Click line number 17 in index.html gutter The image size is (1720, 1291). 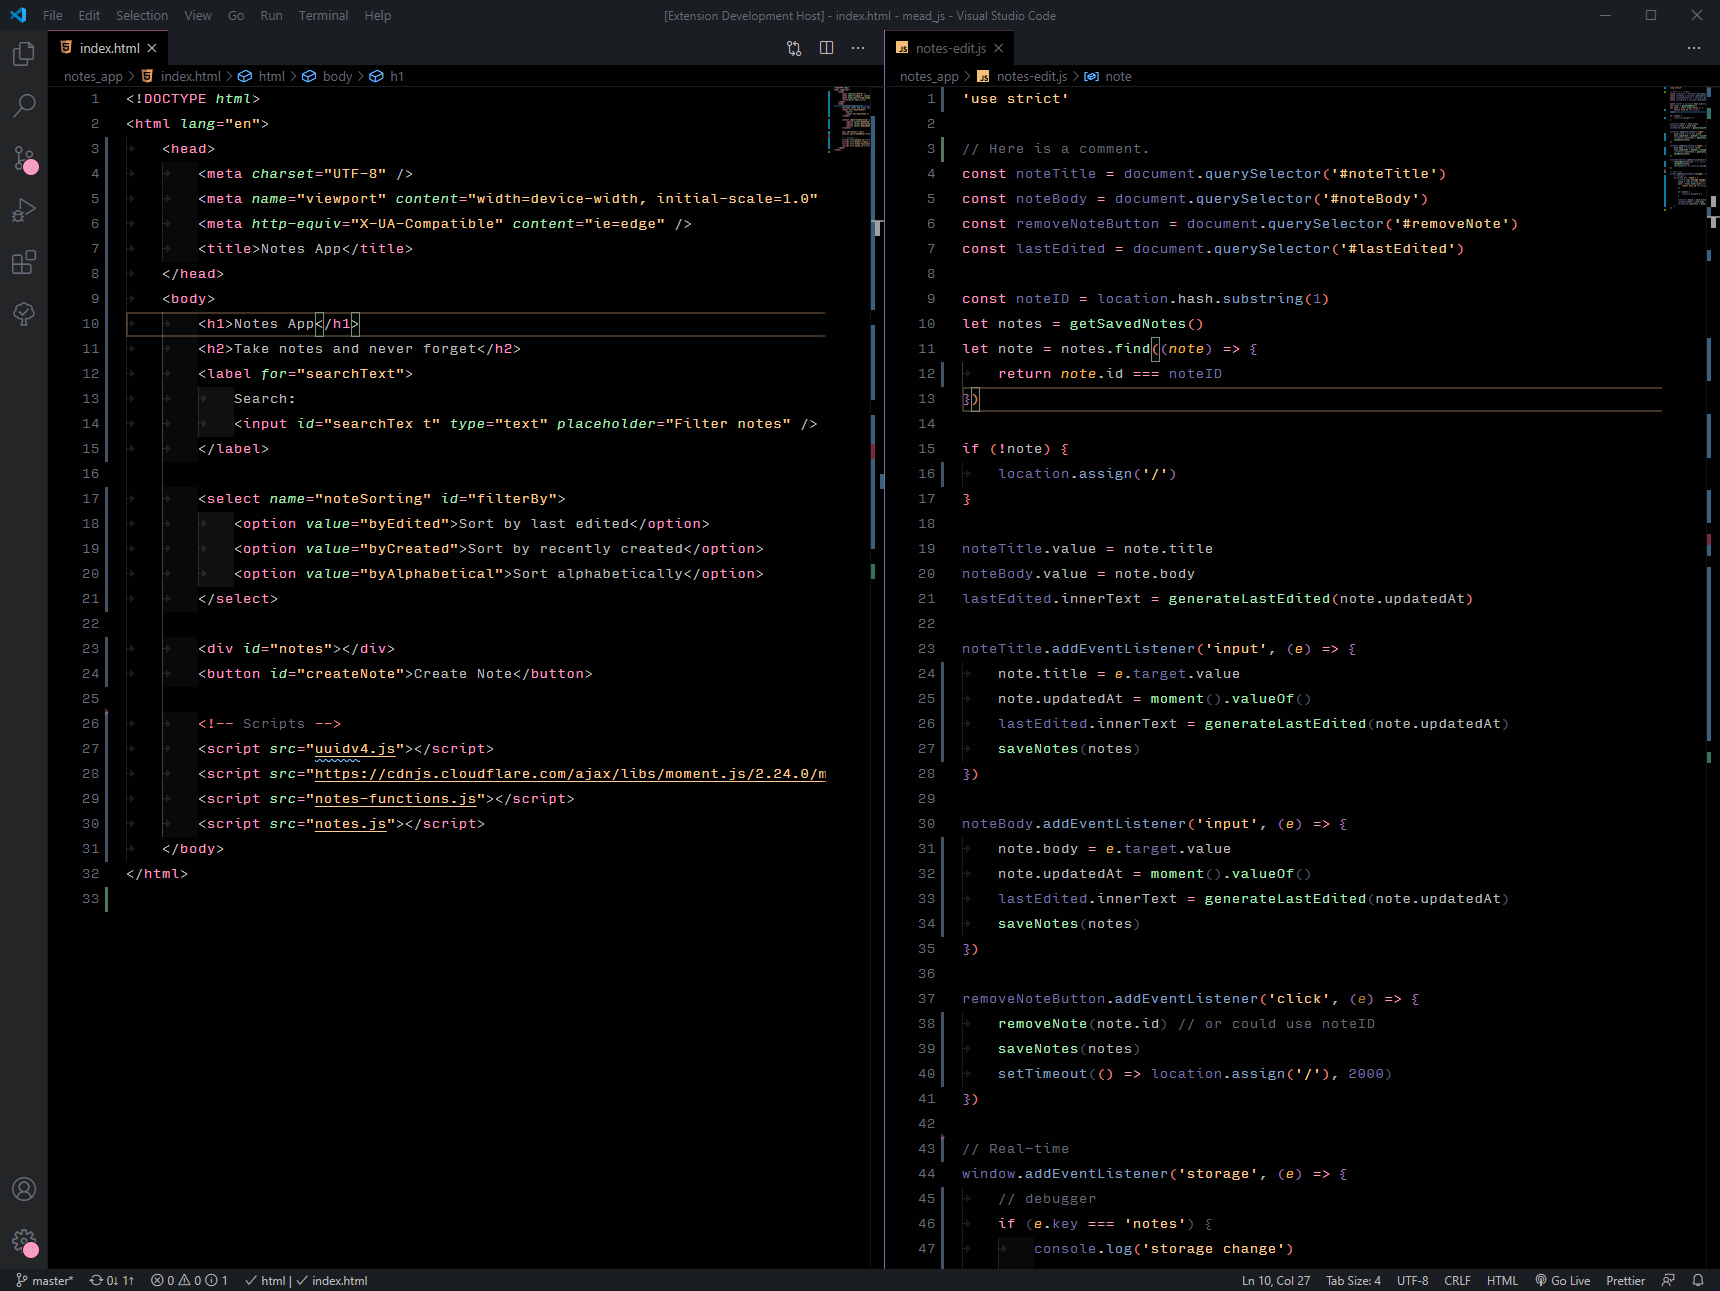point(91,499)
